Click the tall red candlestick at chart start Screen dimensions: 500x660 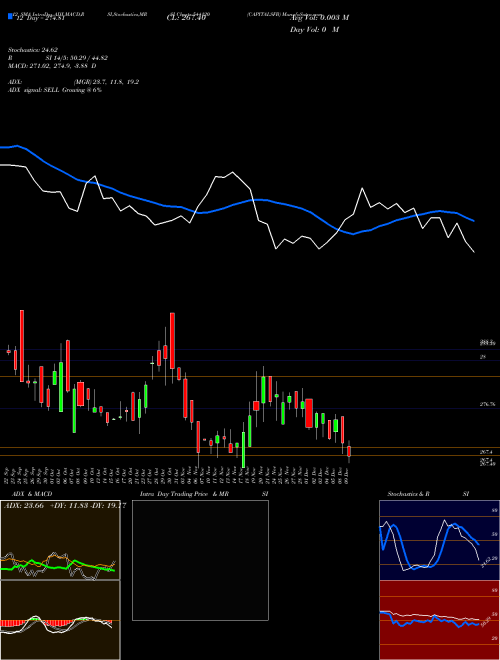(x=22, y=346)
